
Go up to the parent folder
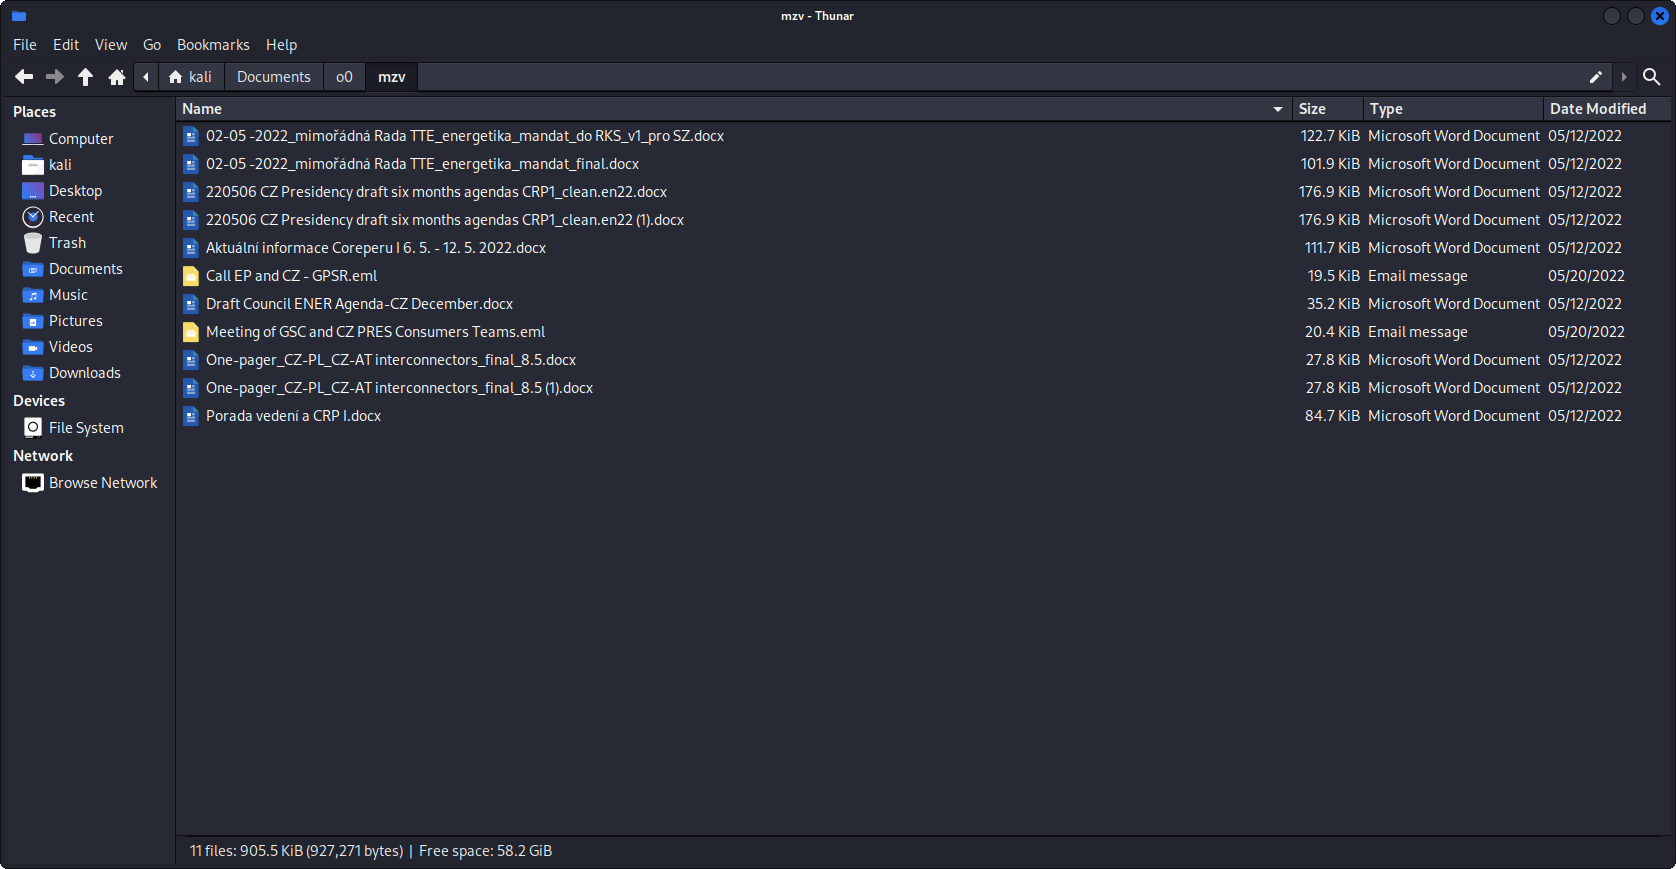tap(86, 77)
